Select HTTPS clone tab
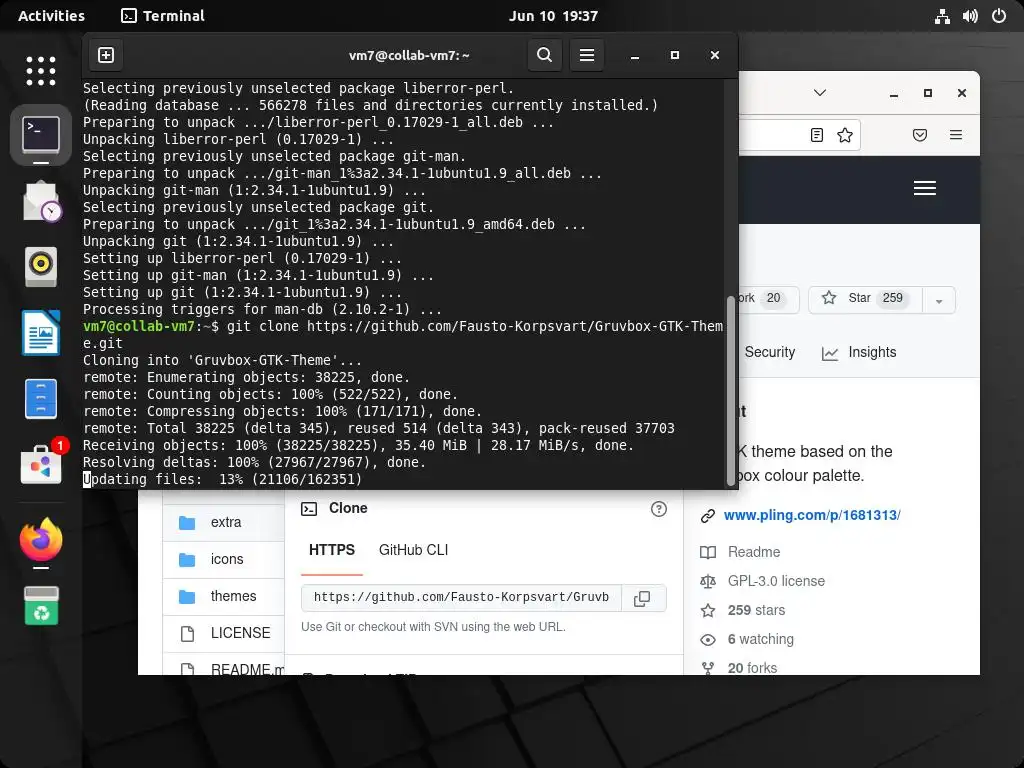 [x=332, y=550]
